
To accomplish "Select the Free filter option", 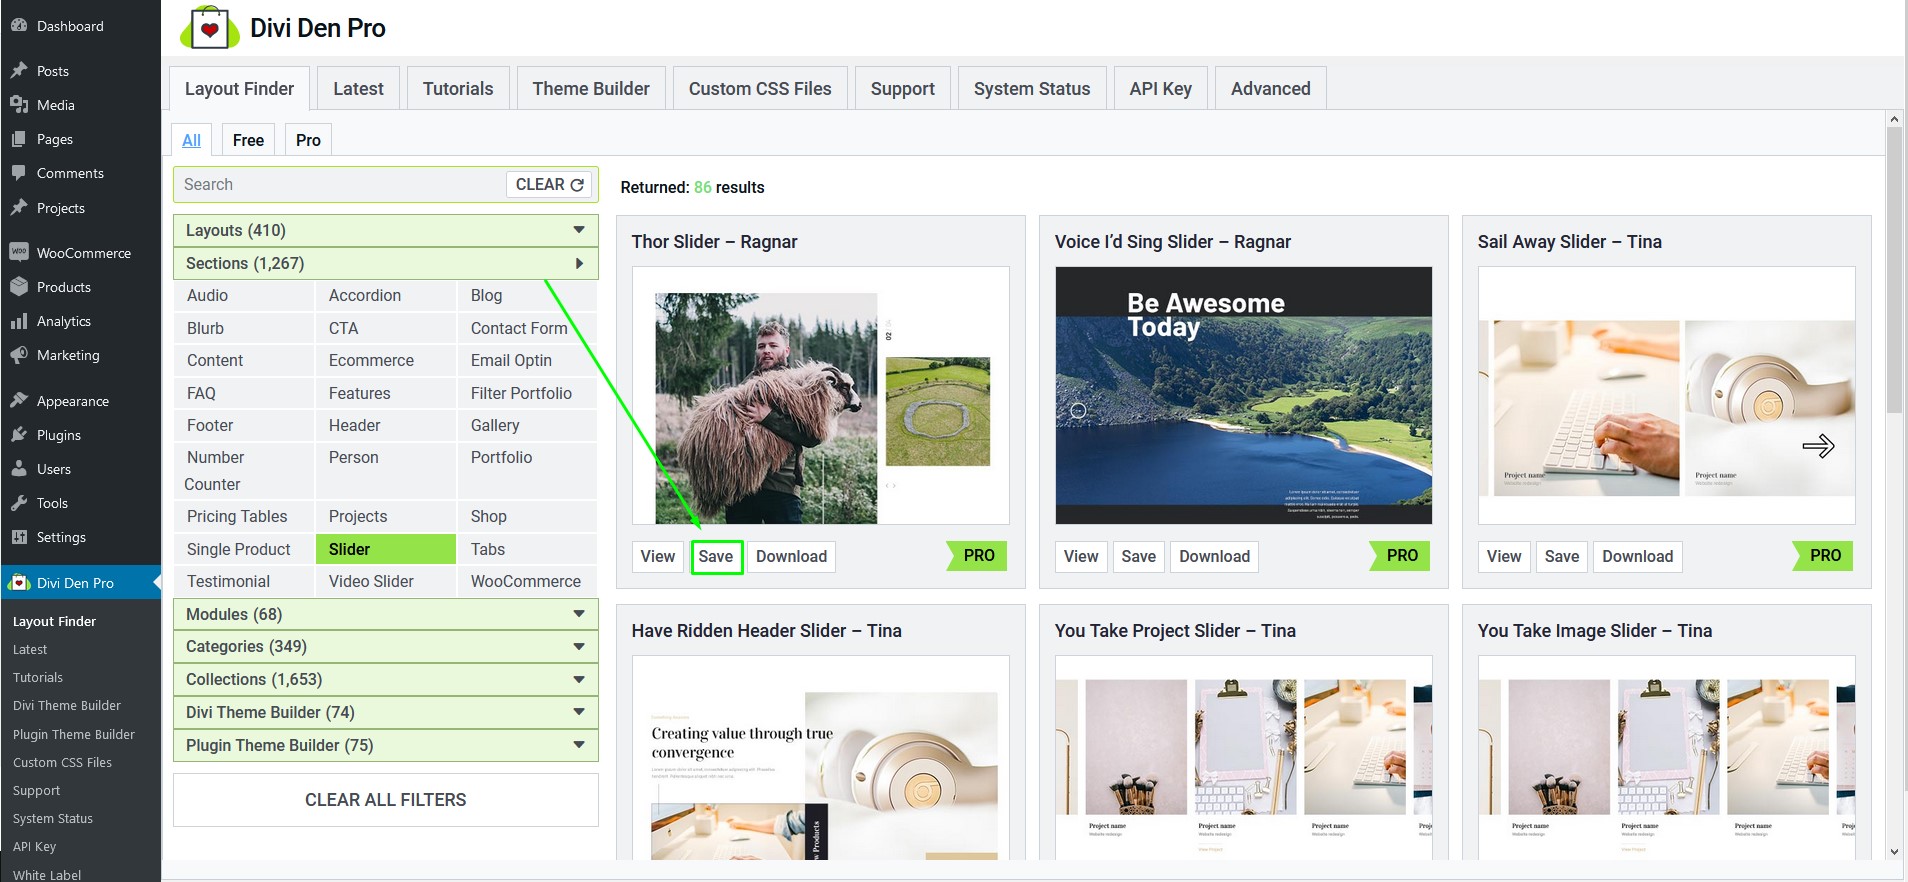I will click(248, 140).
